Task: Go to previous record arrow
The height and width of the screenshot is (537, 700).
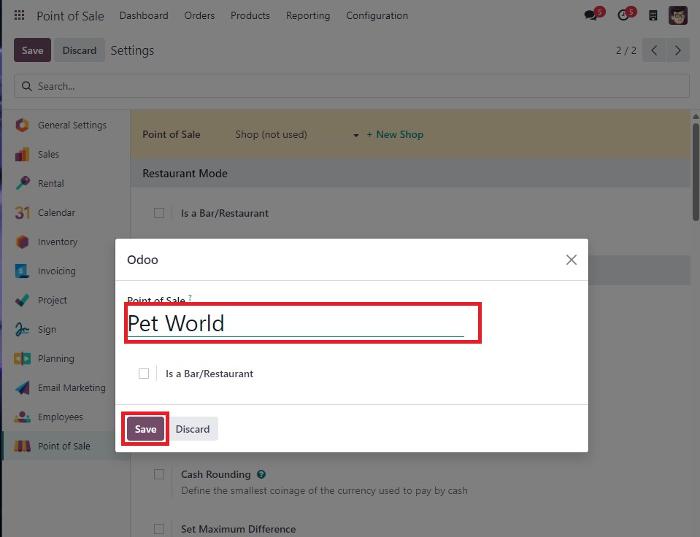Action: (x=654, y=50)
